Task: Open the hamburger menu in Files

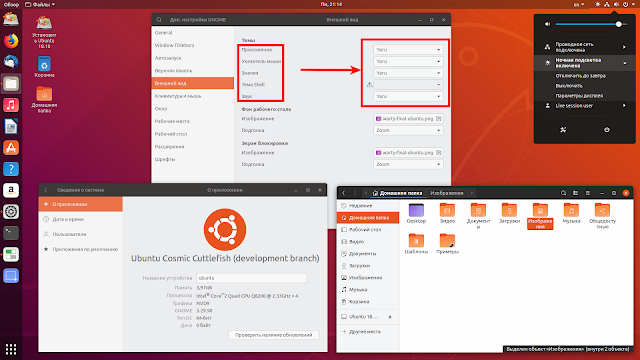Action: click(588, 193)
